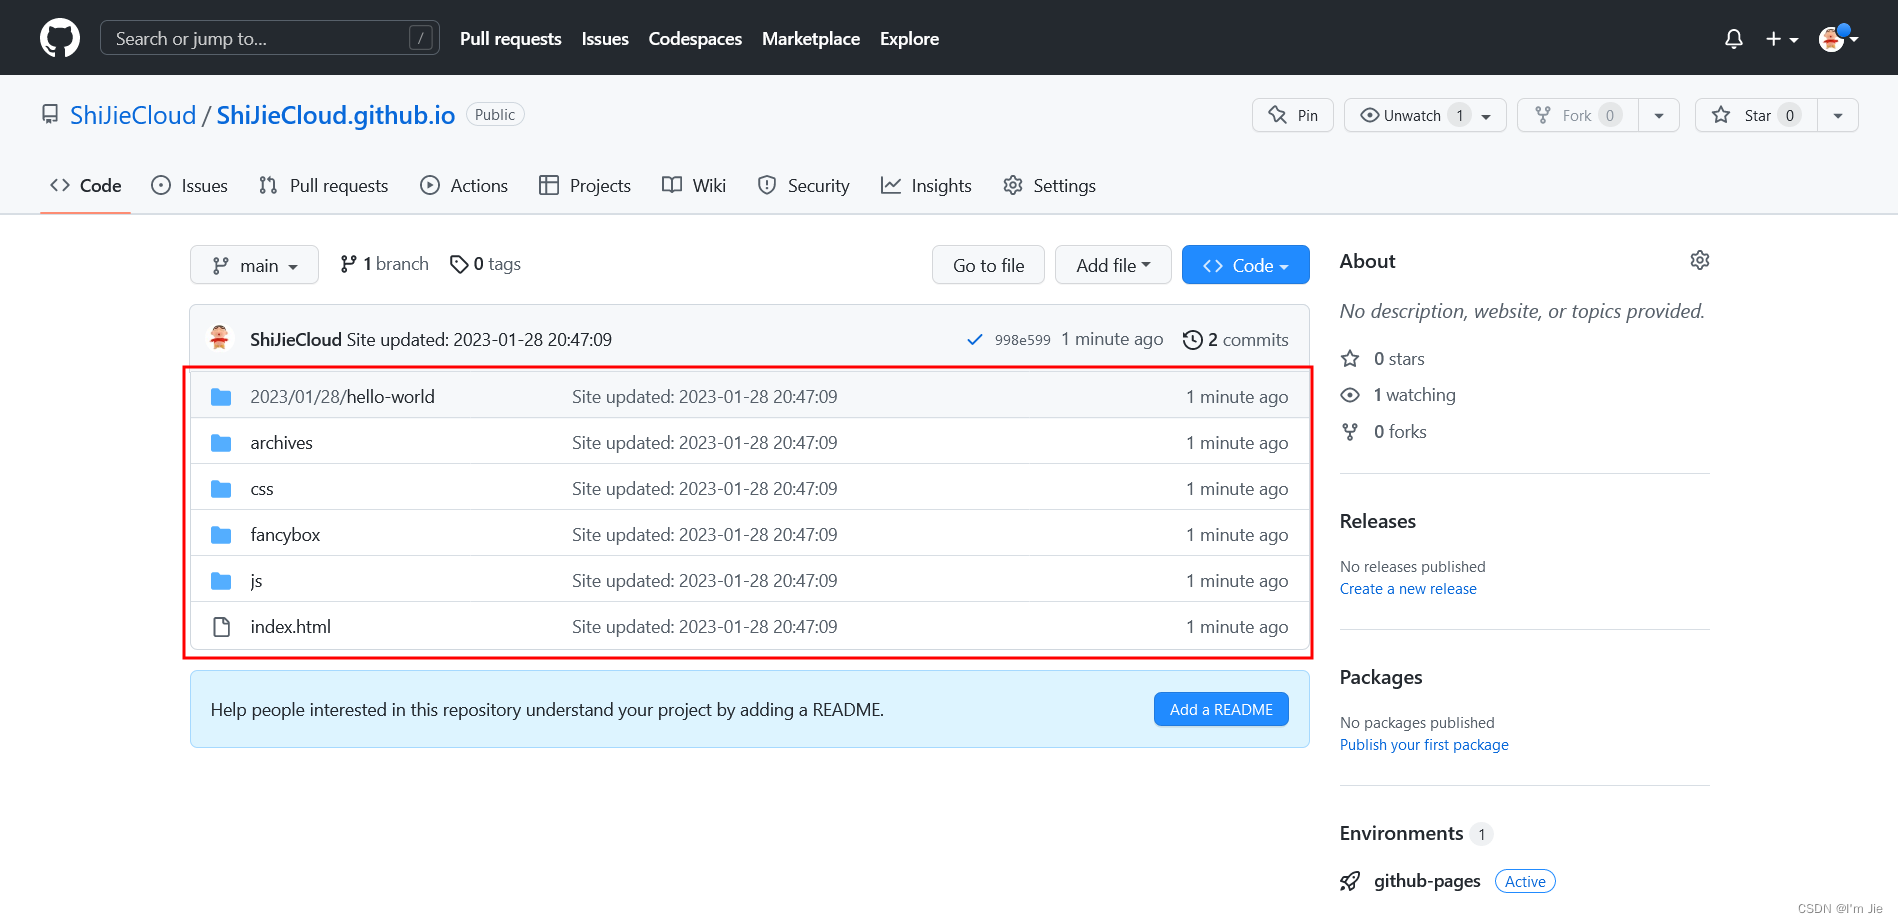The height and width of the screenshot is (923, 1898).
Task: Click the commit author avatar
Action: (220, 338)
